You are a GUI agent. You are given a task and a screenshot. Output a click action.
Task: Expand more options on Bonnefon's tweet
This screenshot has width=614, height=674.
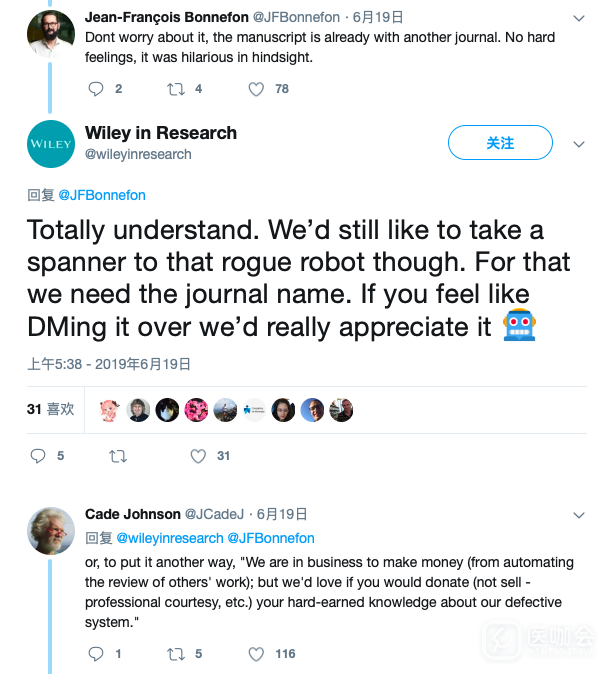578,18
